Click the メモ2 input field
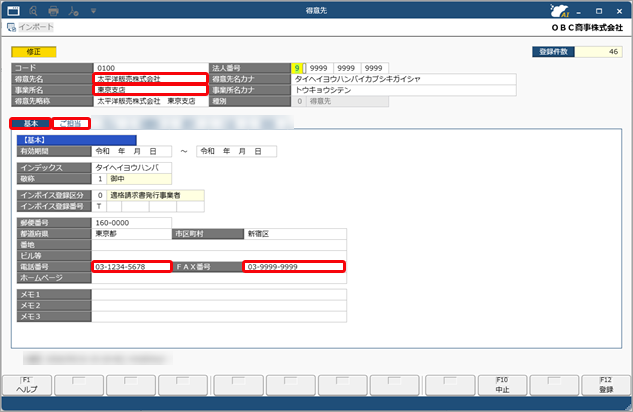 (219, 305)
